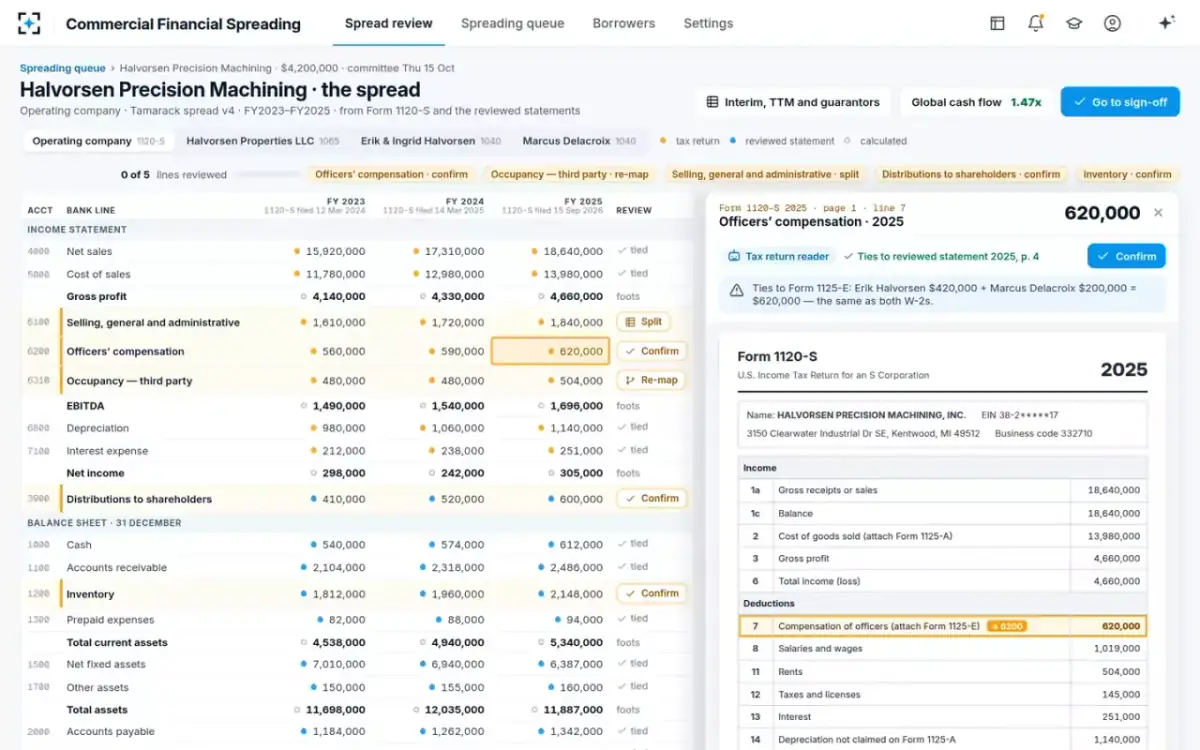The image size is (1200, 750).
Task: Click Accounts payable FY 2023 value 1,184,000
Action: pos(339,731)
